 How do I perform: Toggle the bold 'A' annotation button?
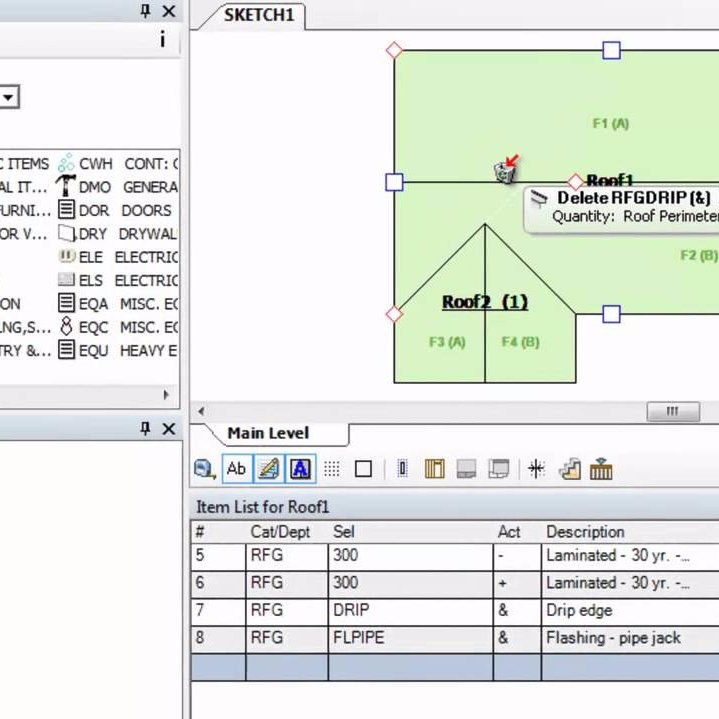tap(300, 469)
